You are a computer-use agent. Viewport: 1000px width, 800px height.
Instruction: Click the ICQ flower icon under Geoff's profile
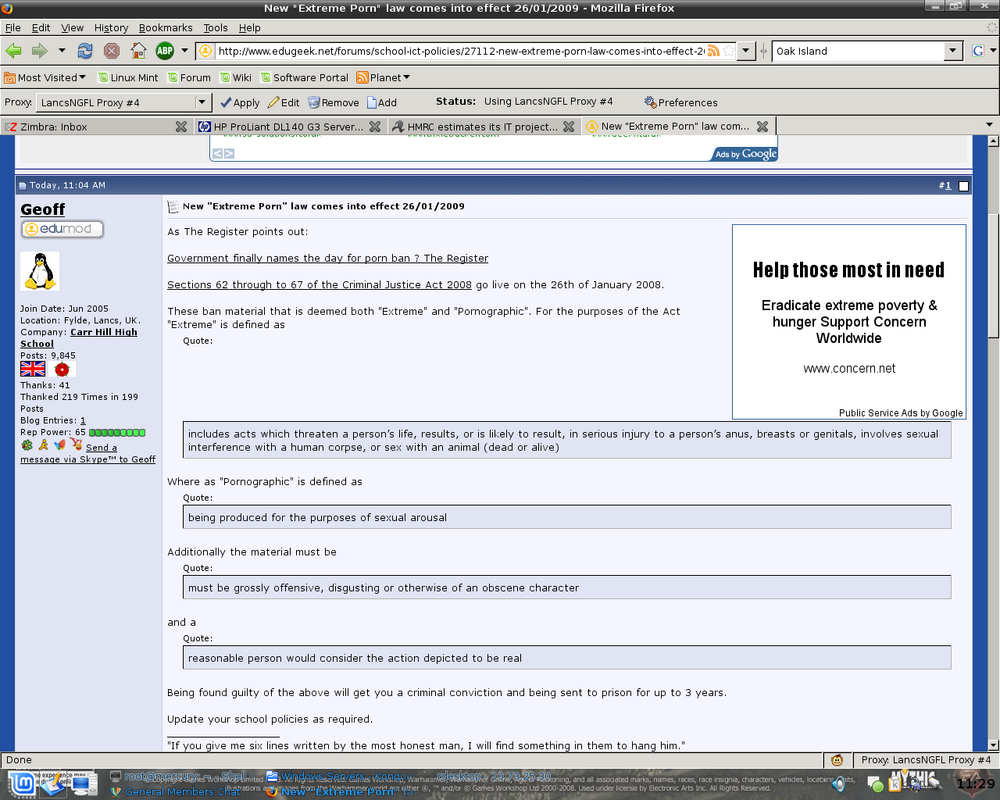[27, 445]
